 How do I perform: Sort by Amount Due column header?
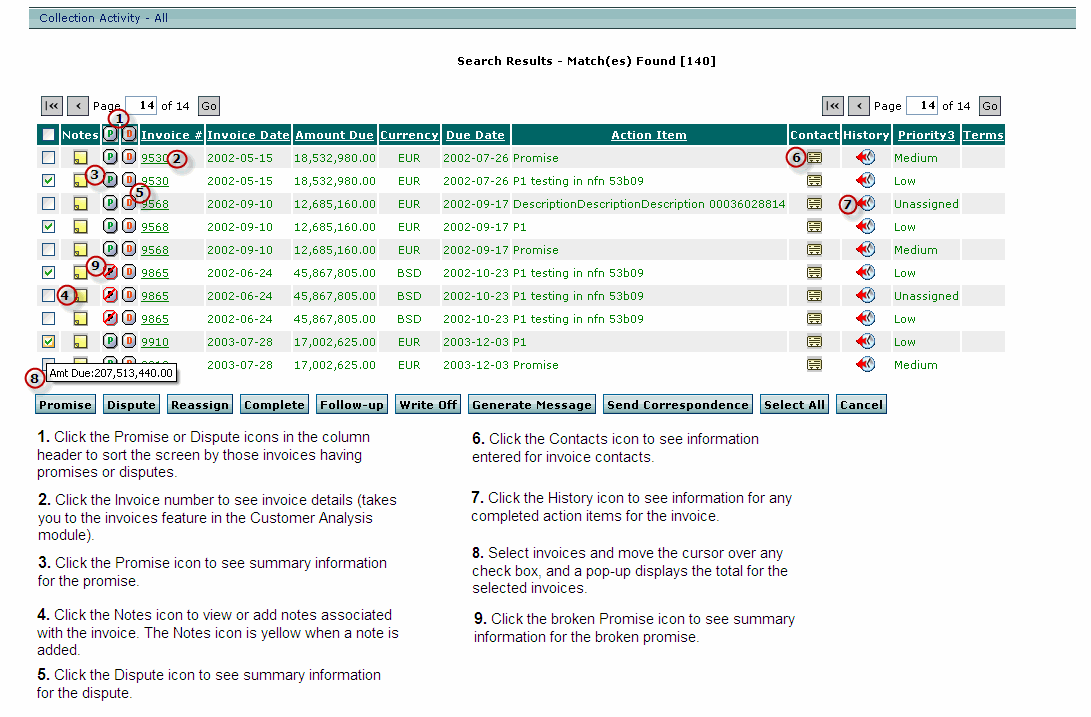[334, 135]
